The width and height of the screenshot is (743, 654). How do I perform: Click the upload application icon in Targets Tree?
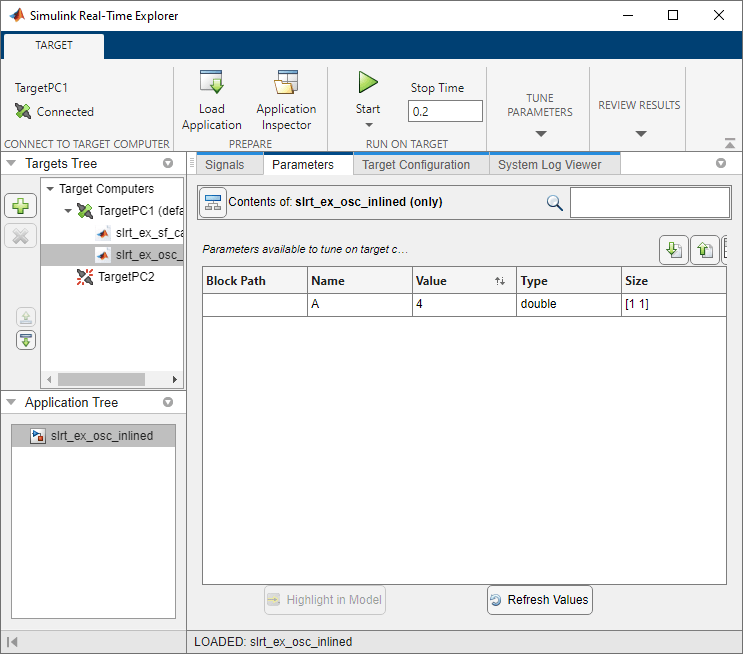26,317
